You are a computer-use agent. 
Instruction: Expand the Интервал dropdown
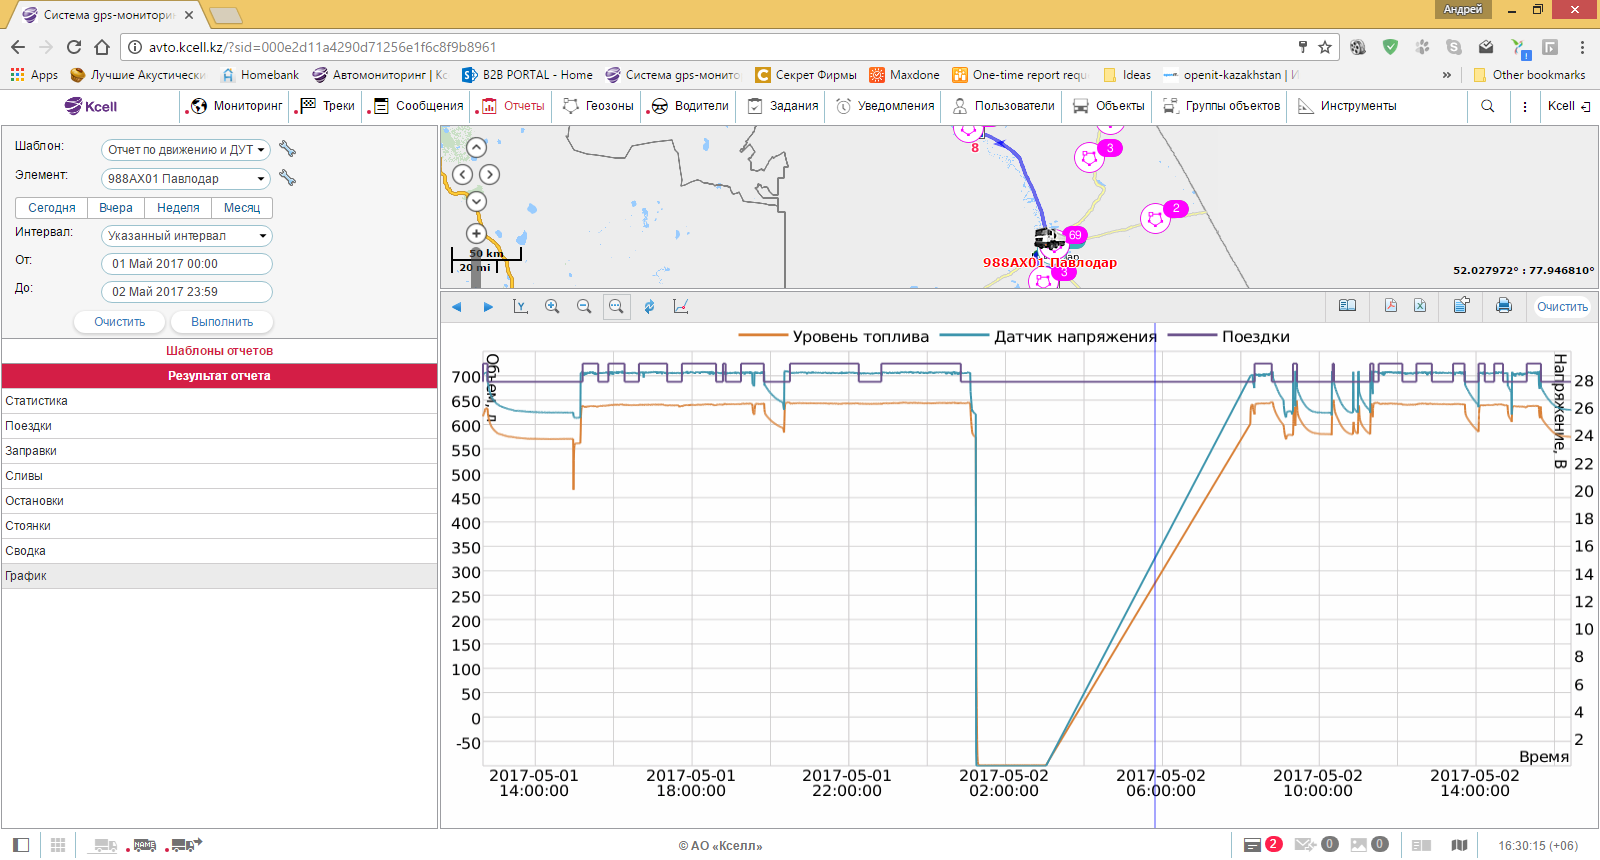coord(186,236)
